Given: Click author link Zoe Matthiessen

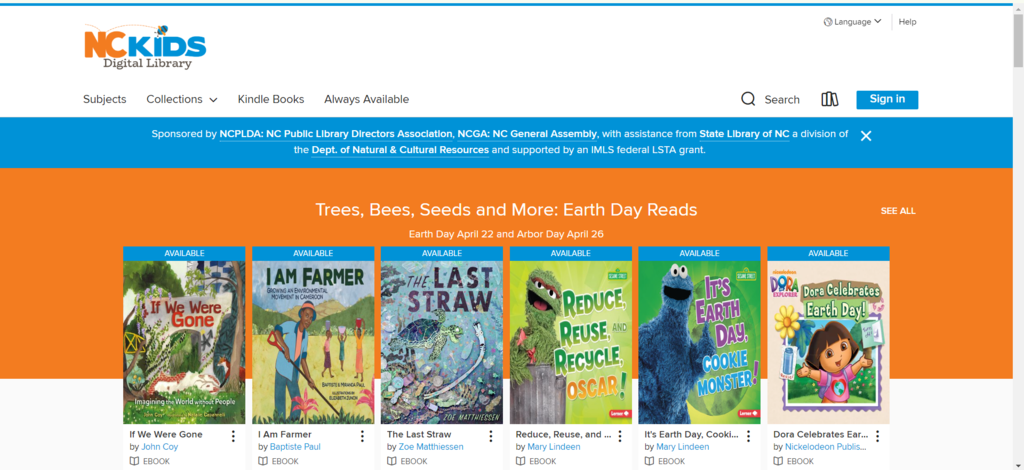Looking at the screenshot, I should coord(431,447).
